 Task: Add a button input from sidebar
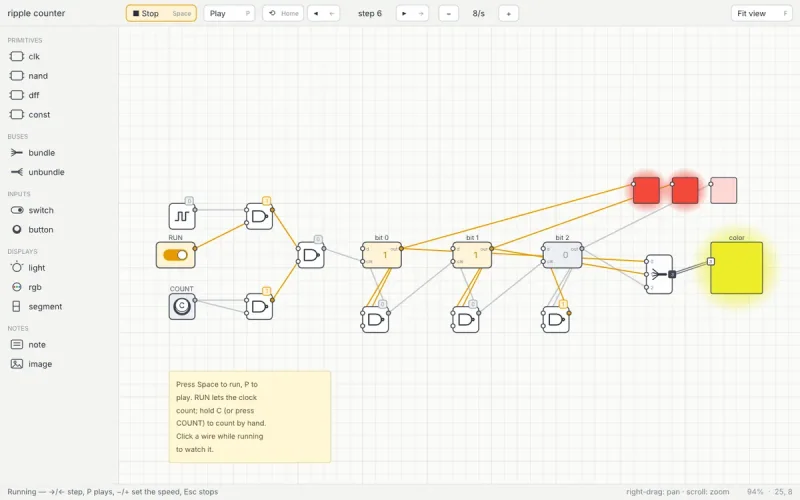pyautogui.click(x=32, y=230)
